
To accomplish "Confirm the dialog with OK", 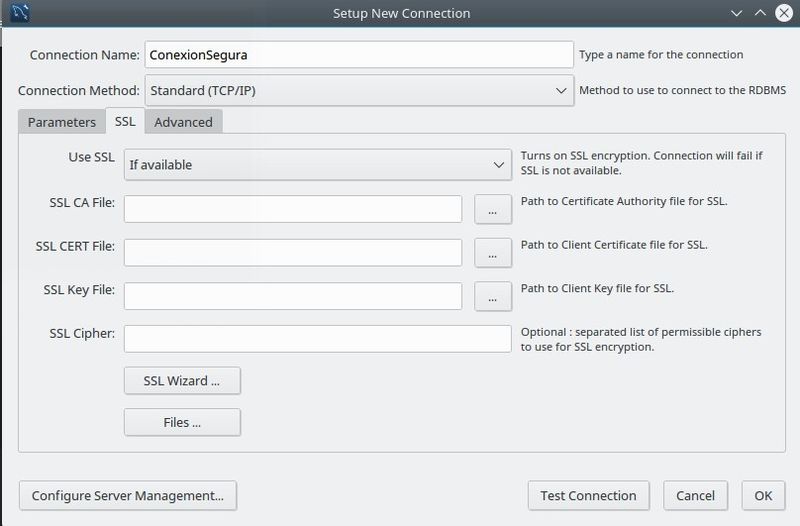I will click(763, 495).
